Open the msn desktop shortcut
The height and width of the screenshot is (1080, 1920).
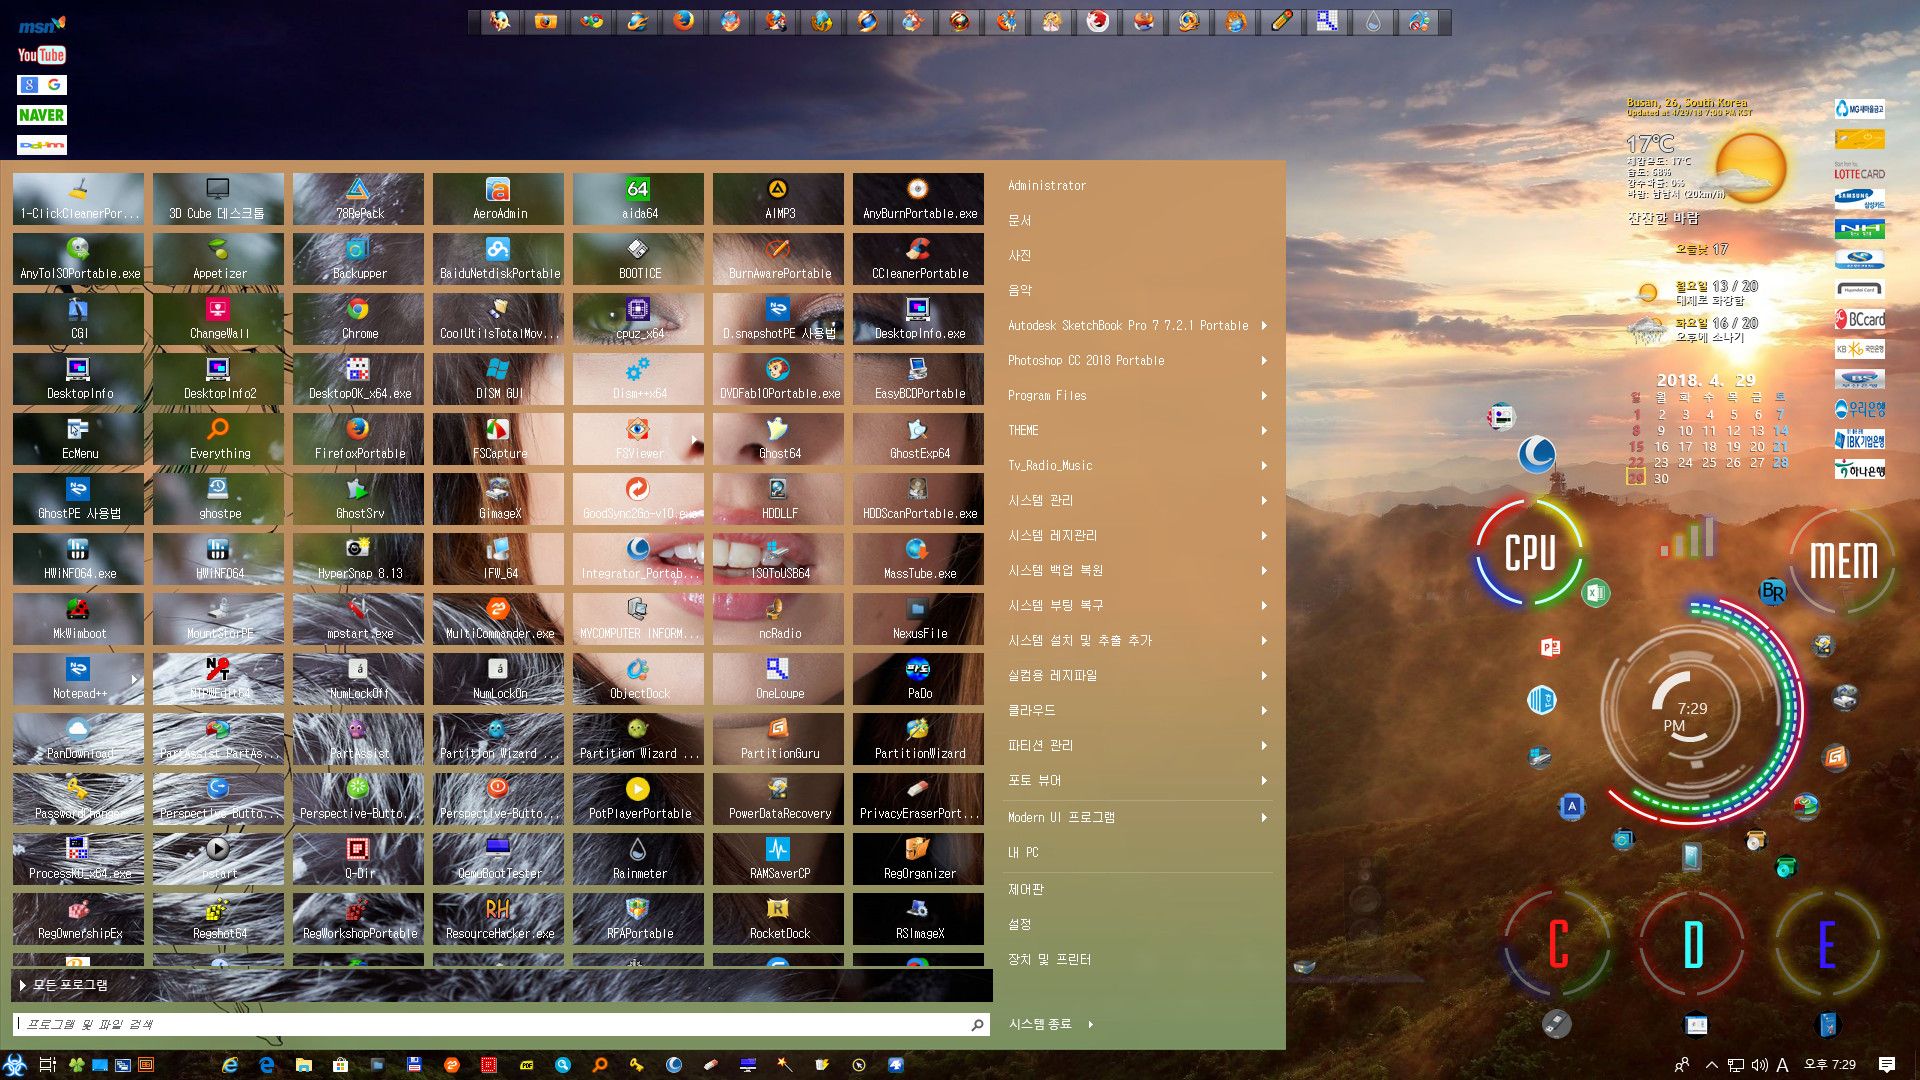click(42, 25)
